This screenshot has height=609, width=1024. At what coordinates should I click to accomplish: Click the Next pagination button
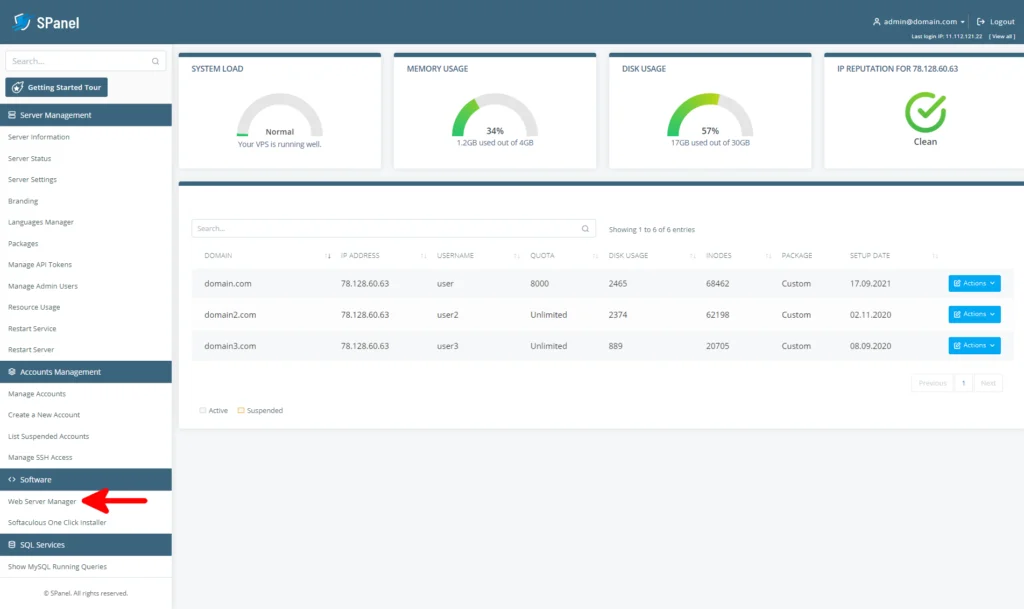[988, 382]
